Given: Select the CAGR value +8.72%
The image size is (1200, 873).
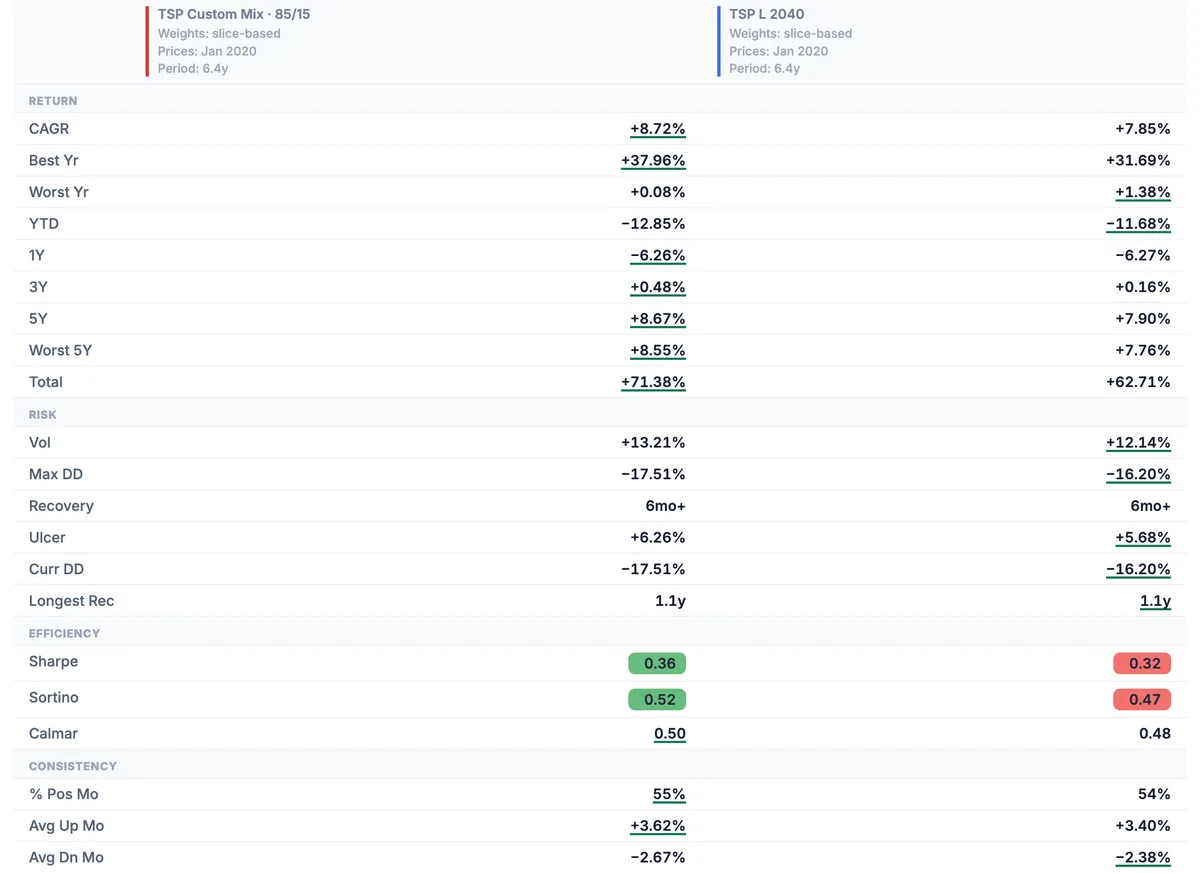Looking at the screenshot, I should pos(658,129).
